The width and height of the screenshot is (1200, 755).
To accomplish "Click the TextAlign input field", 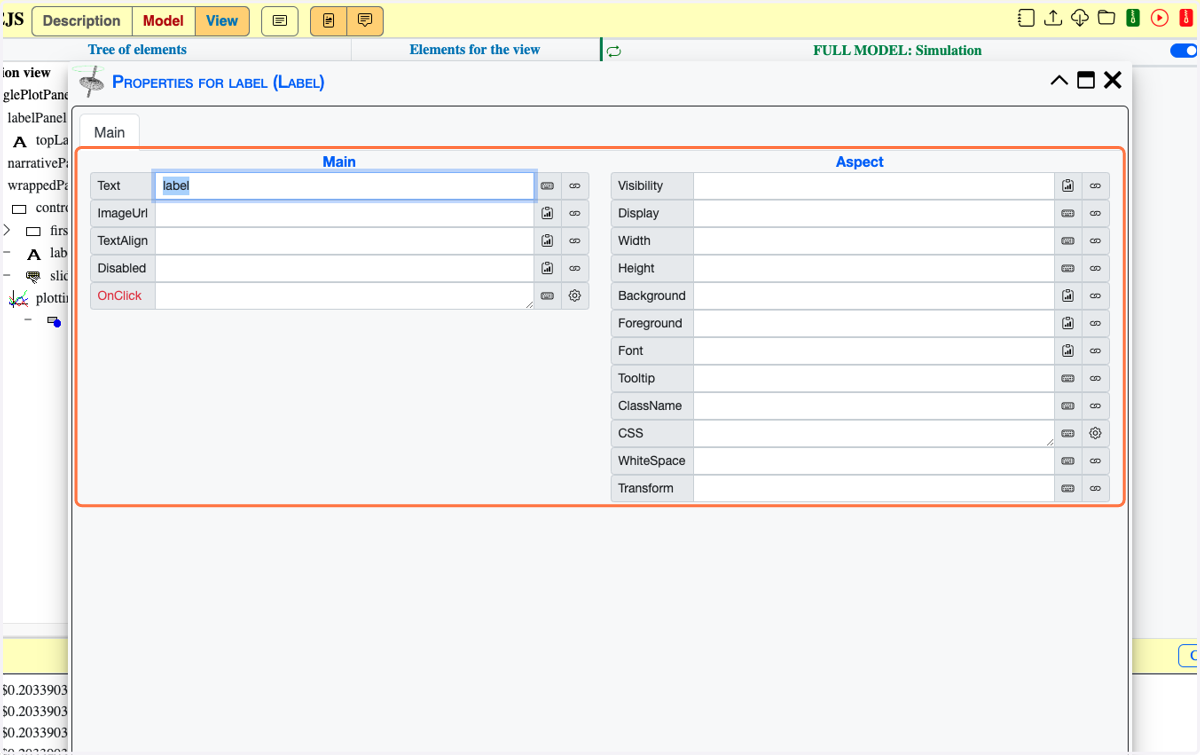I will [345, 241].
